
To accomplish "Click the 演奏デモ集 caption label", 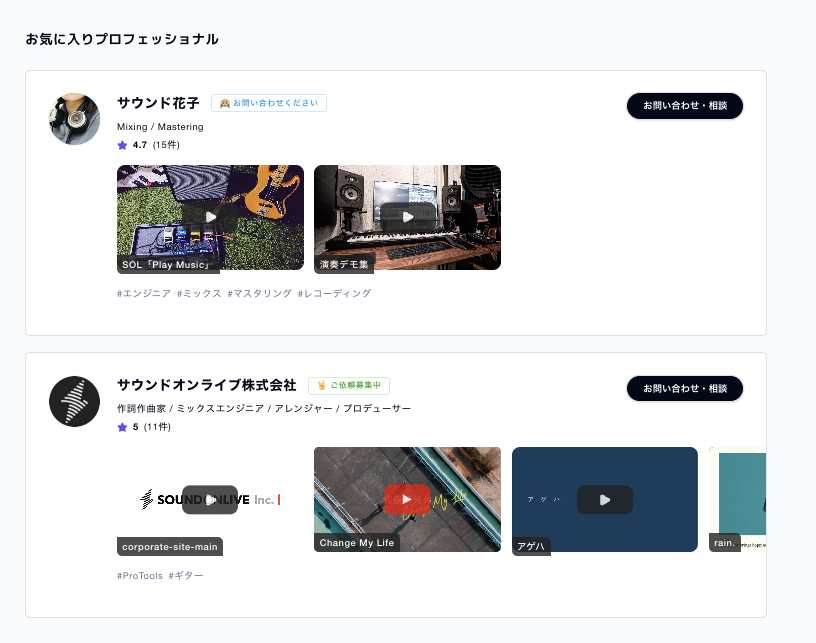I will [x=344, y=265].
